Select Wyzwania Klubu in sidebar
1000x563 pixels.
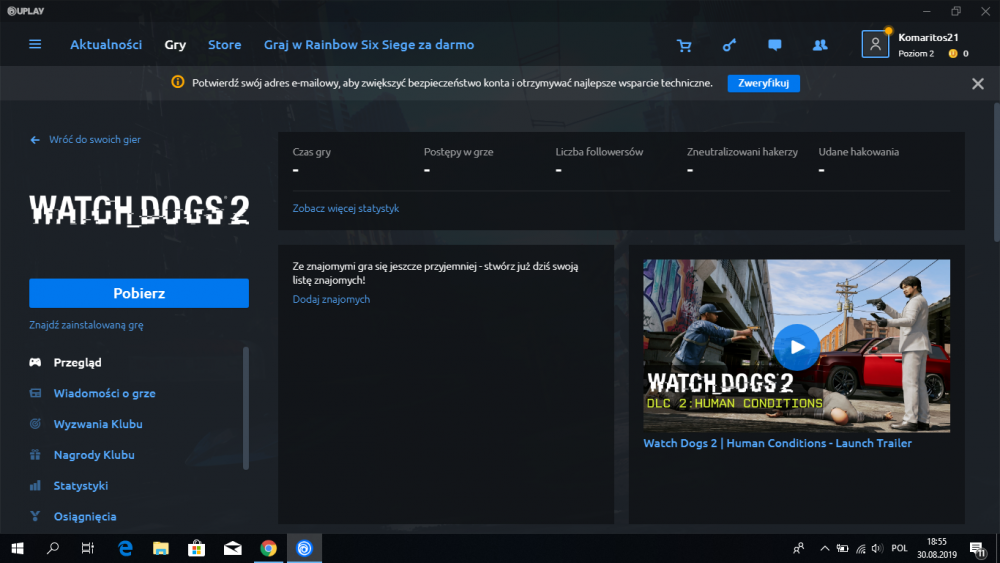(x=98, y=424)
